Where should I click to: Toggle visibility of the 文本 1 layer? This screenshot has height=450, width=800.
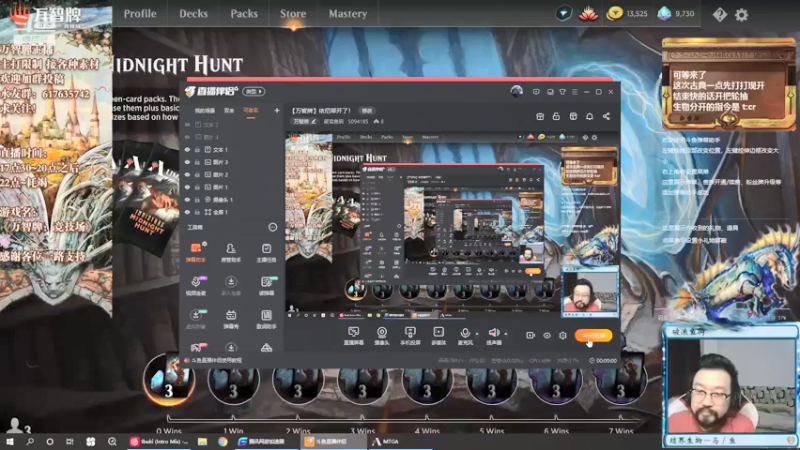[187, 149]
